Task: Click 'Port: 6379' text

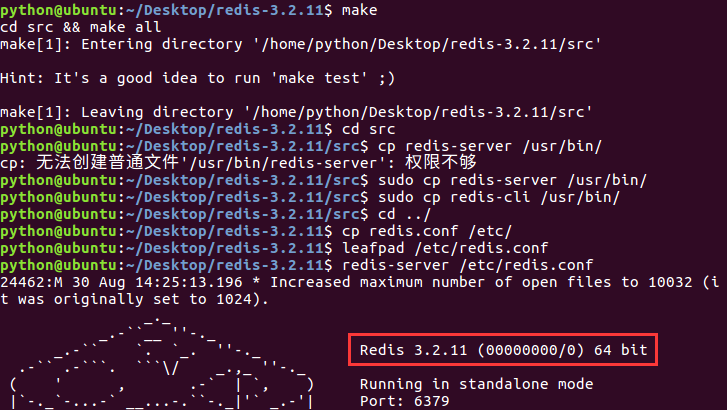Action: (404, 401)
